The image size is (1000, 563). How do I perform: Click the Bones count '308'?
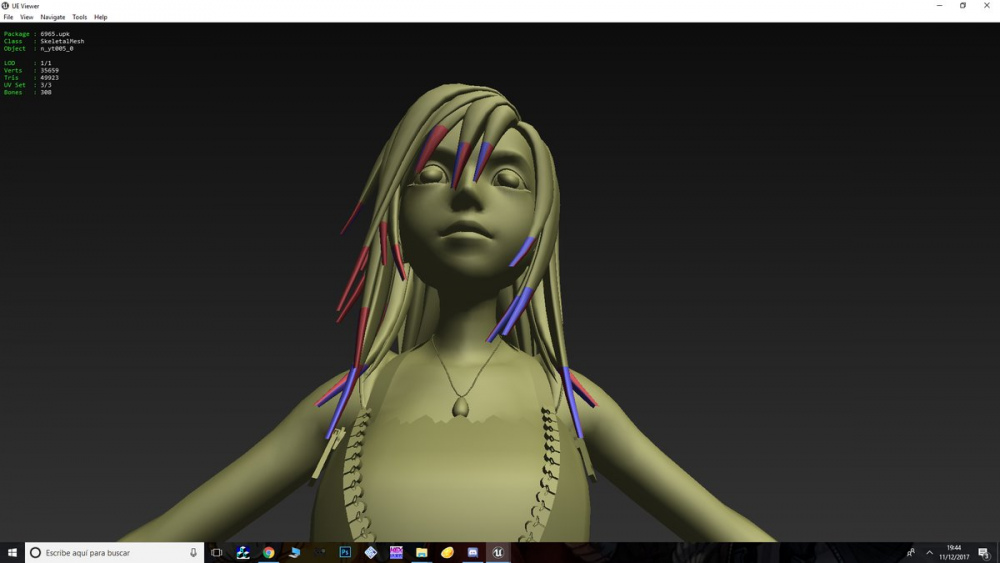[46, 92]
